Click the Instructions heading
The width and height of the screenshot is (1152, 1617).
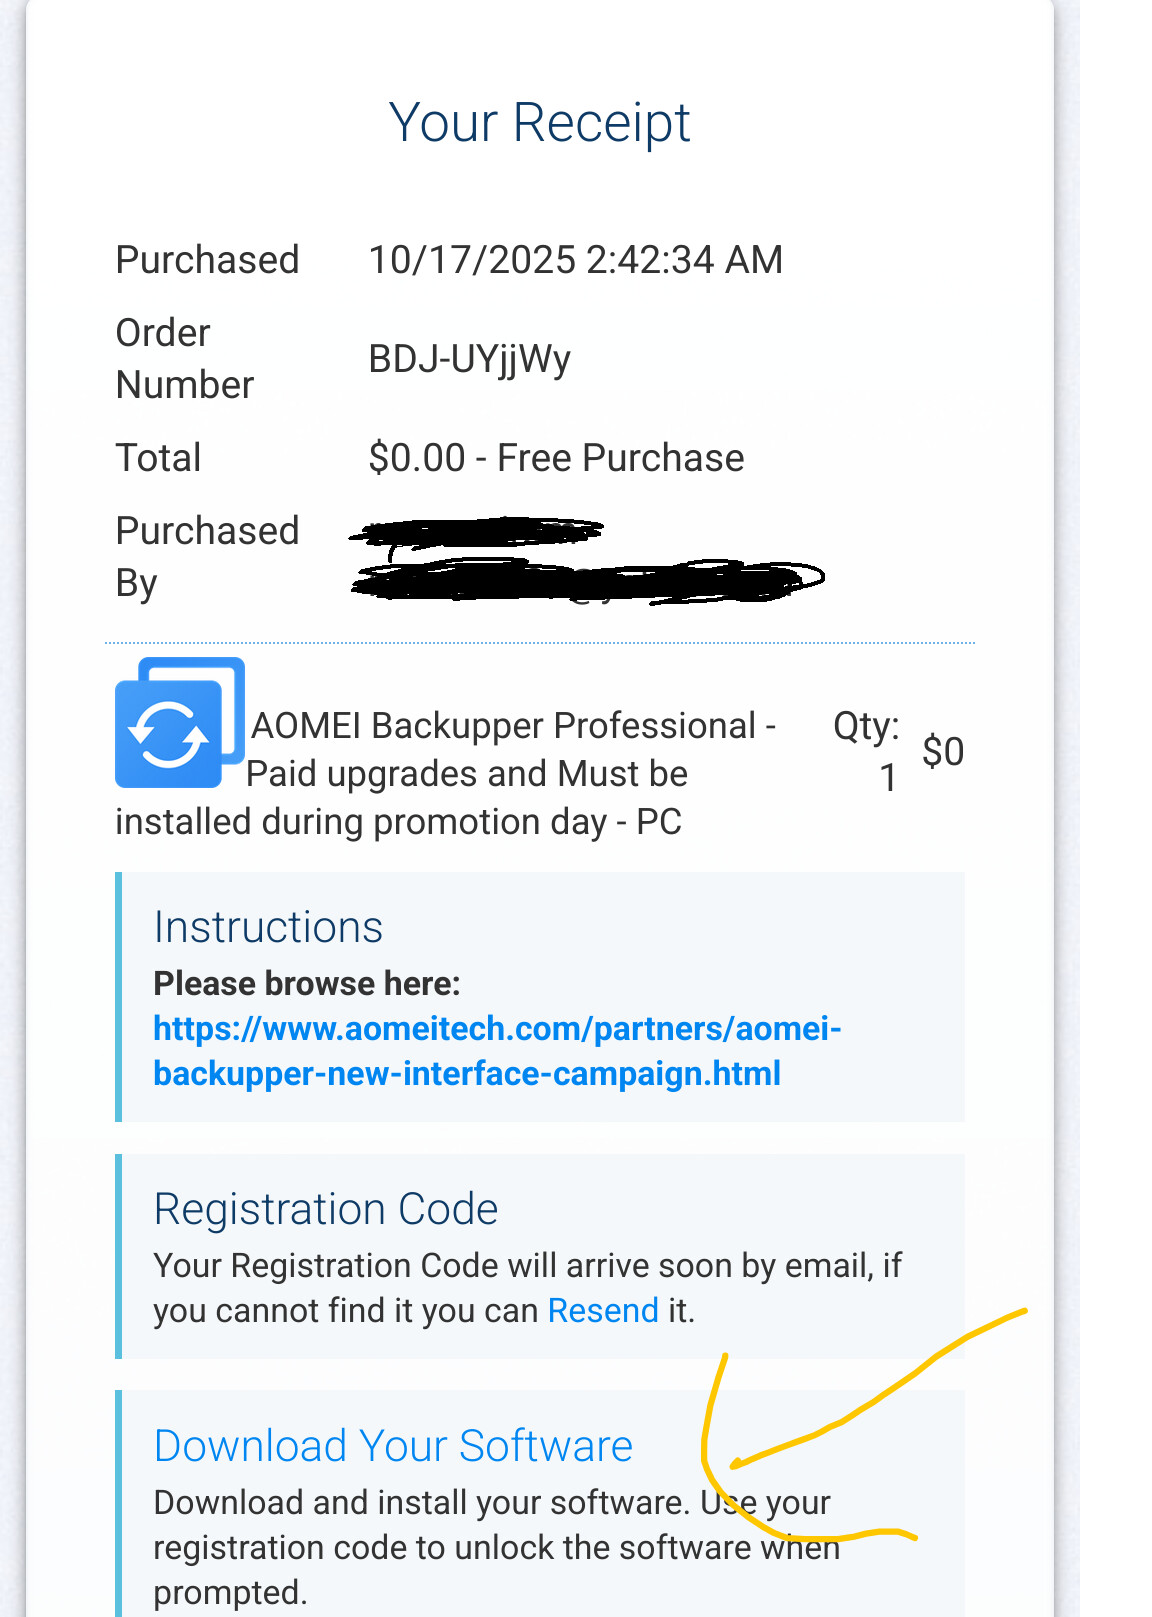[x=268, y=927]
